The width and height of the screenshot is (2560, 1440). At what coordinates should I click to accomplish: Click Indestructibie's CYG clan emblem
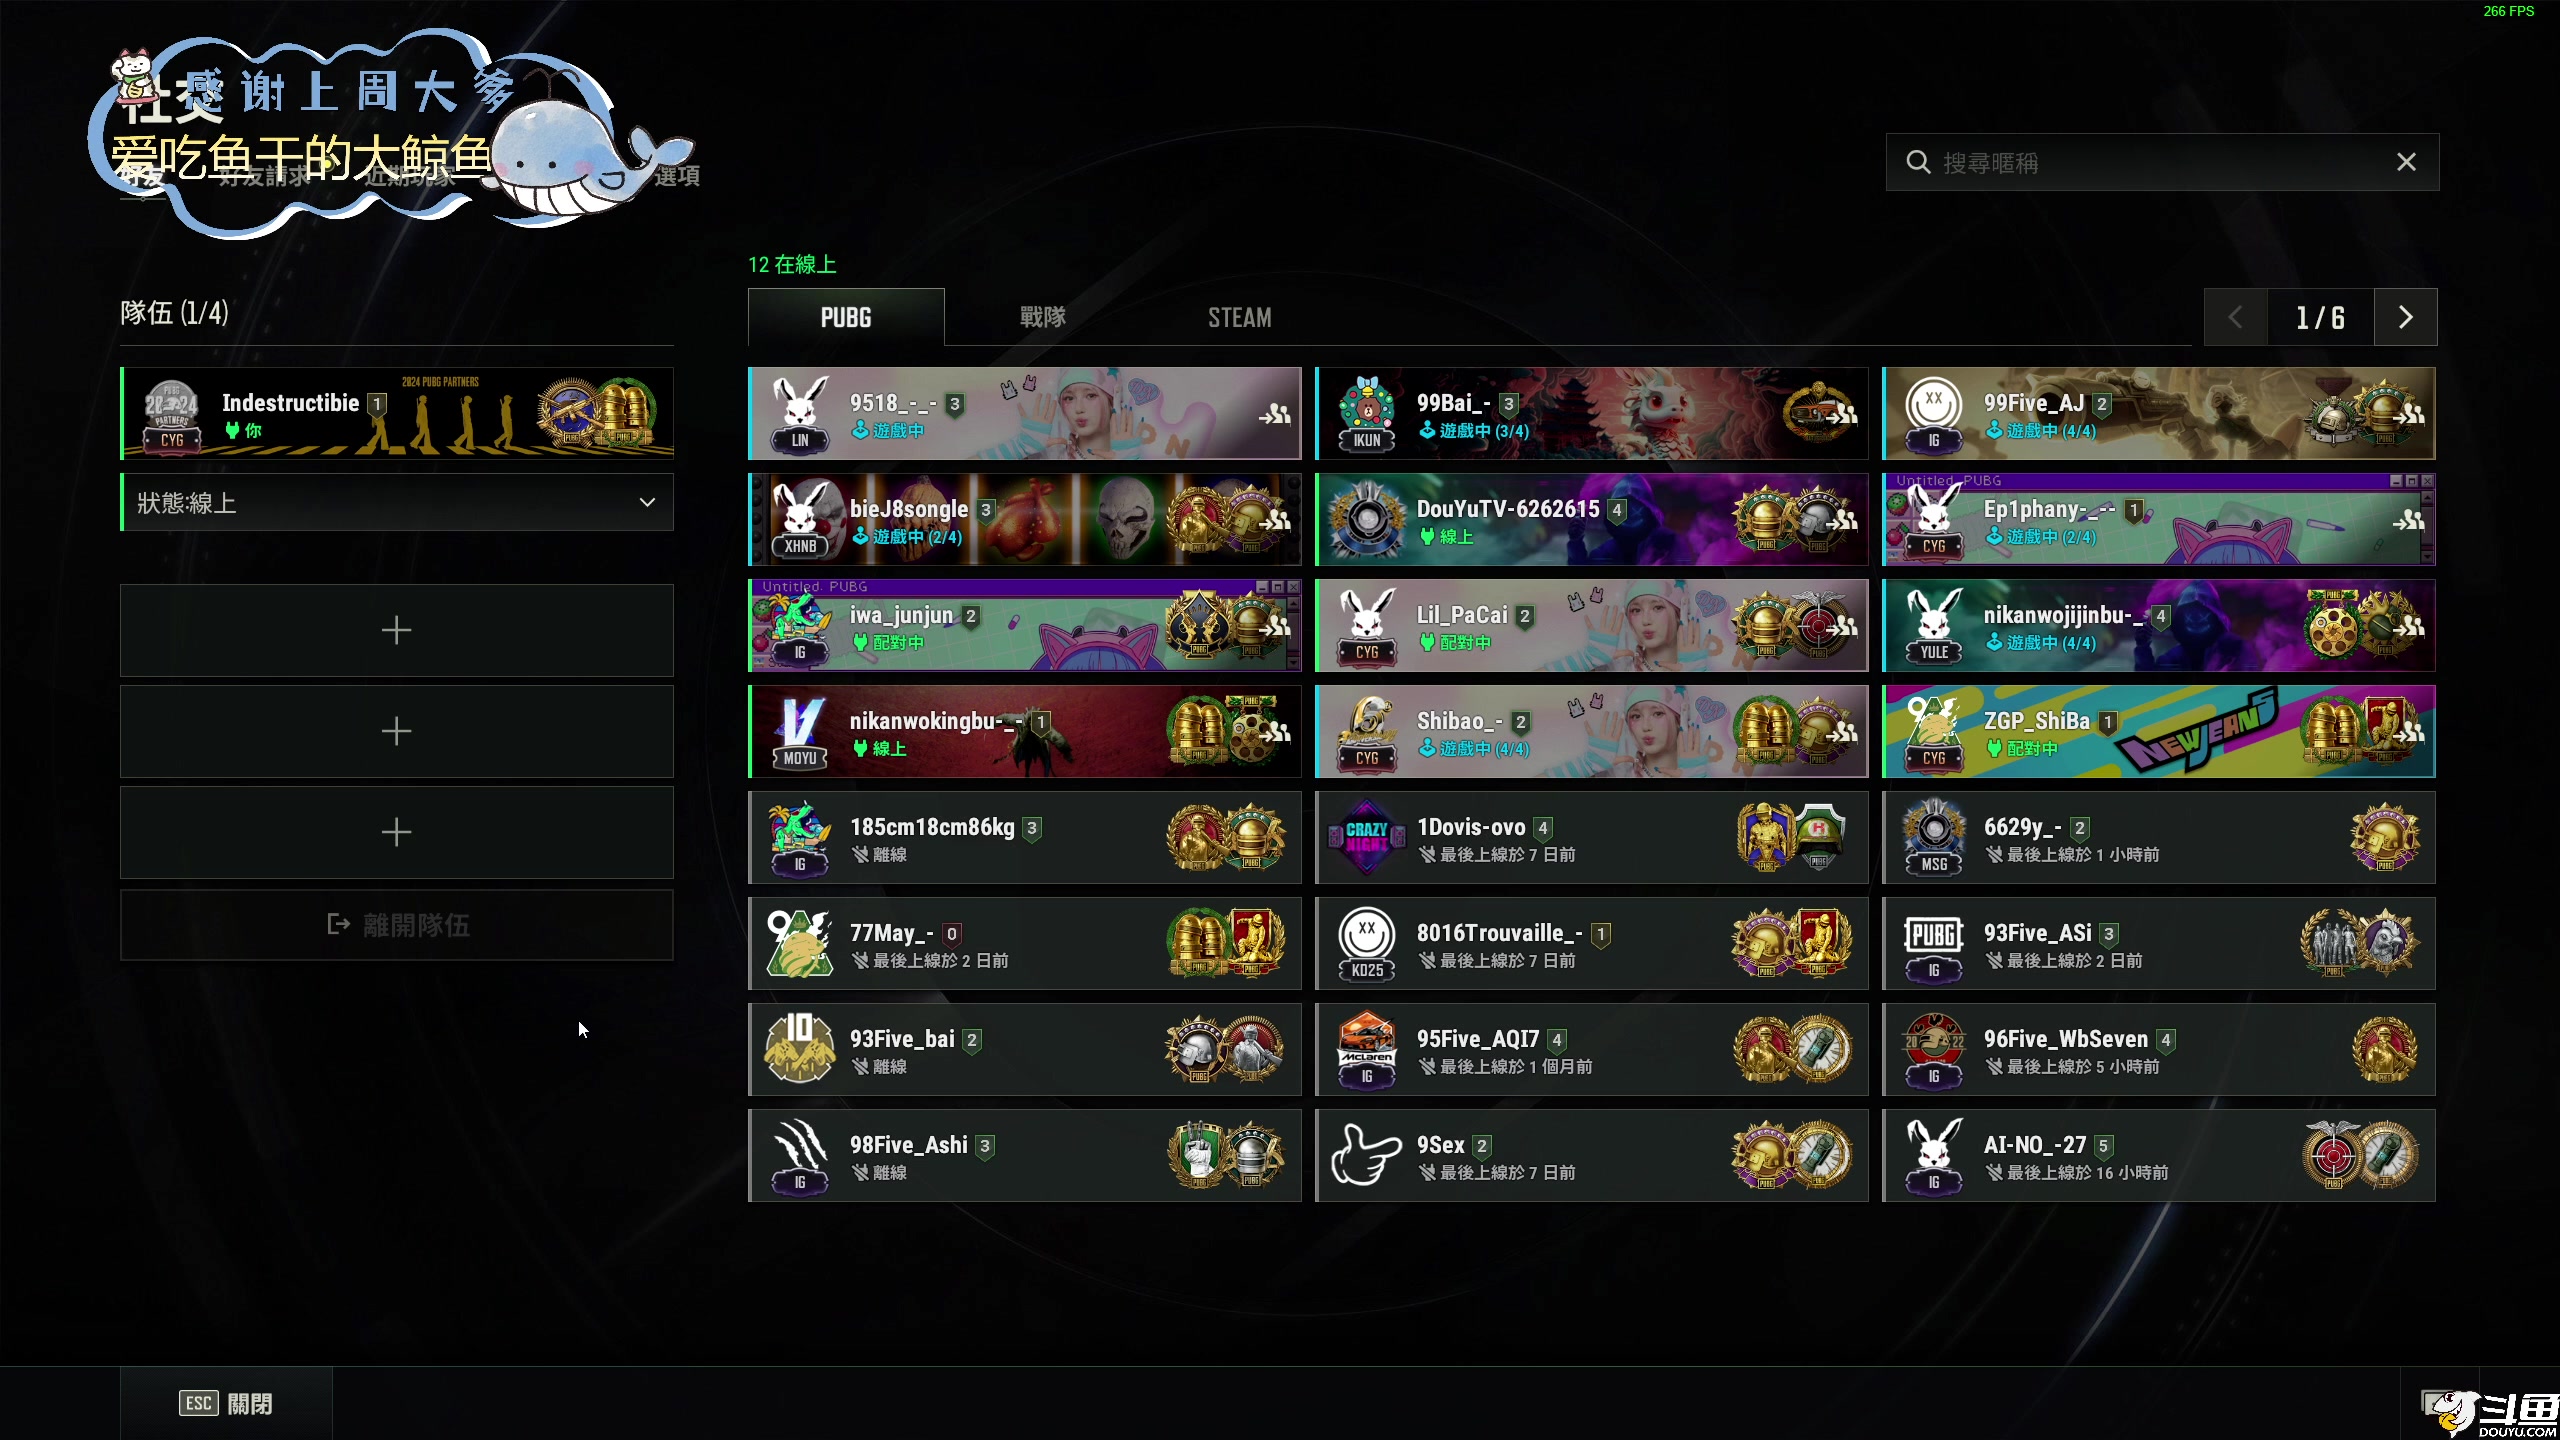point(172,414)
